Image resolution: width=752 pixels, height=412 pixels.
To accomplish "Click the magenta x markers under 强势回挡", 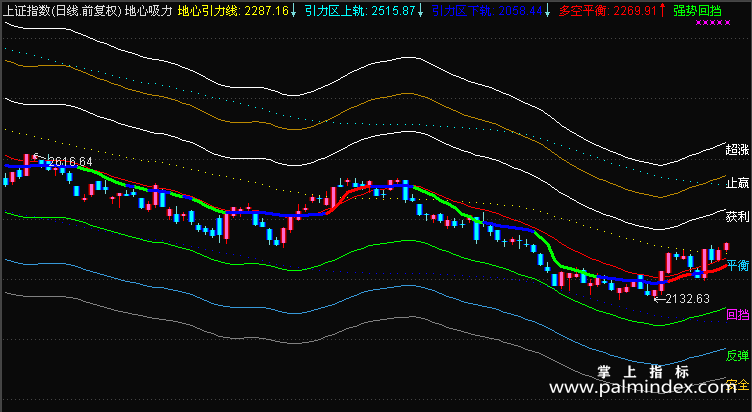I will click(713, 23).
